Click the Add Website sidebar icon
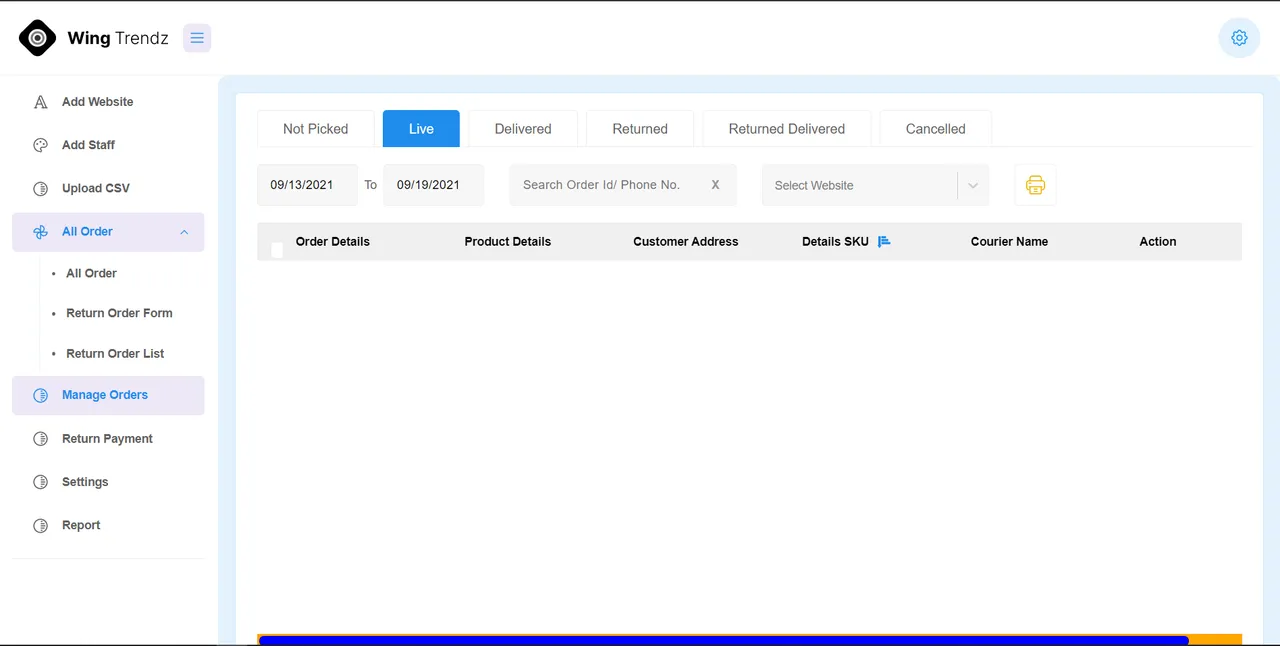This screenshot has height=646, width=1280. 41,102
